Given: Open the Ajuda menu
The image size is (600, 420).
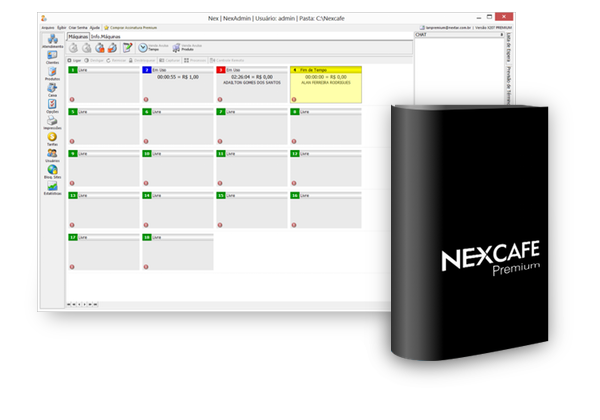Looking at the screenshot, I should (95, 26).
